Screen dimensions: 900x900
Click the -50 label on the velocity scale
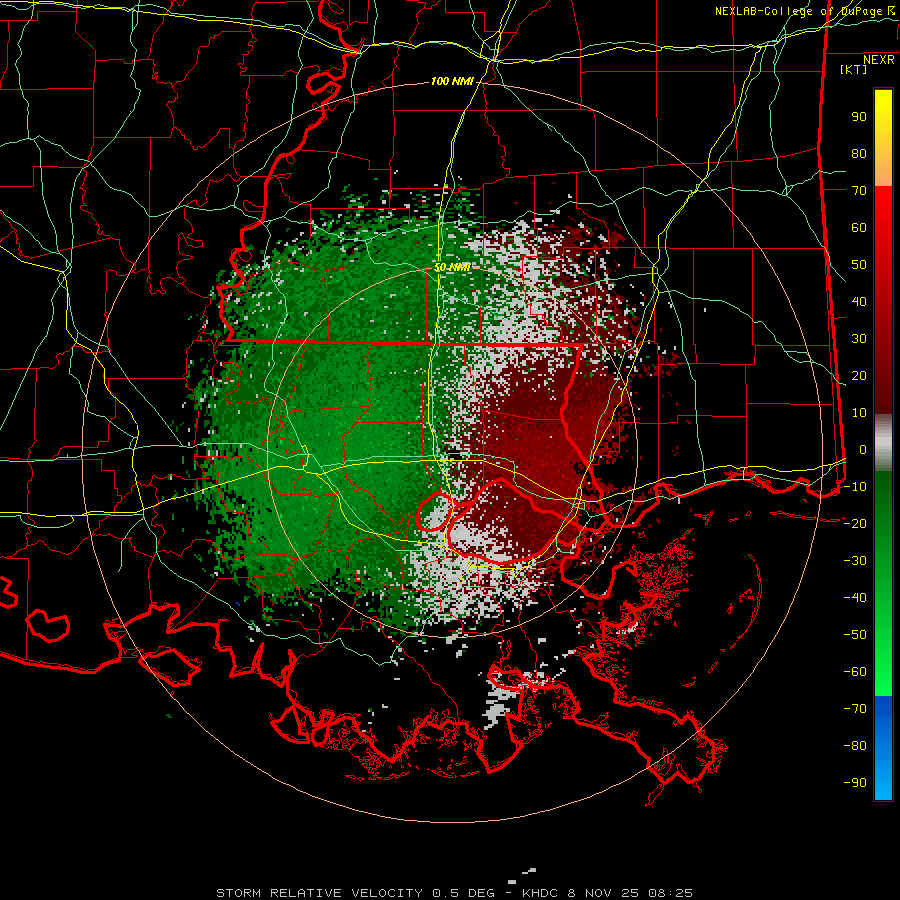(855, 635)
